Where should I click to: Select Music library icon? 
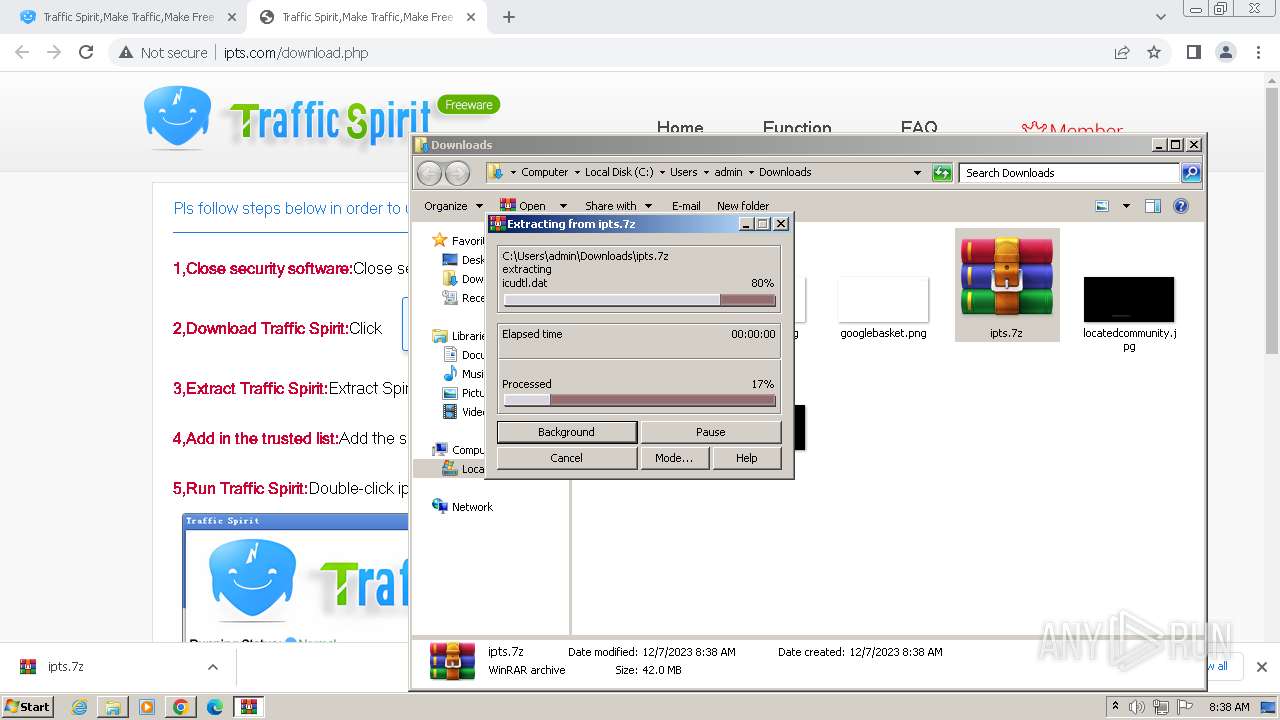coord(451,374)
